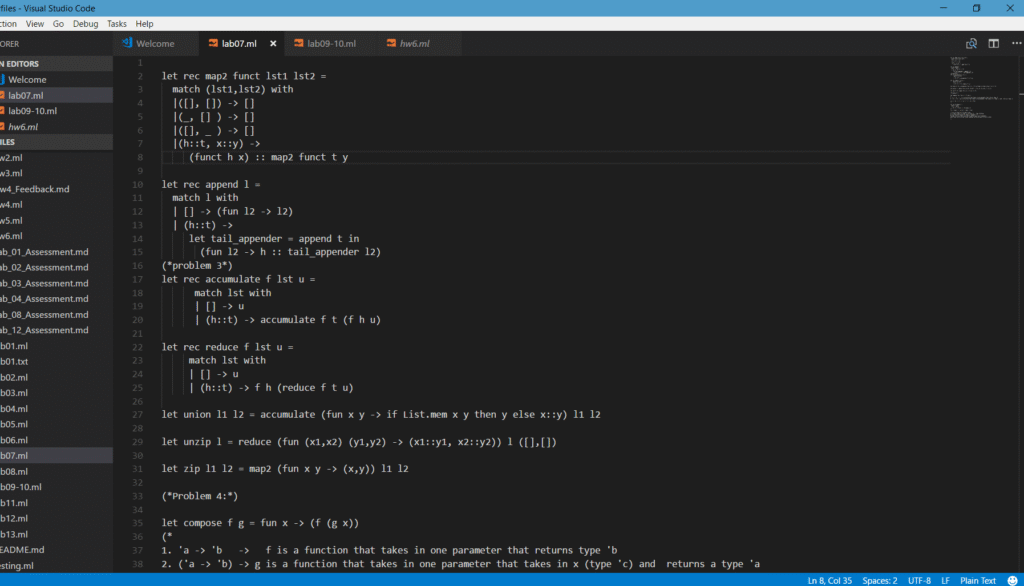Open lab05.ml in the file tree
1024x586 pixels.
pyautogui.click(x=56, y=424)
